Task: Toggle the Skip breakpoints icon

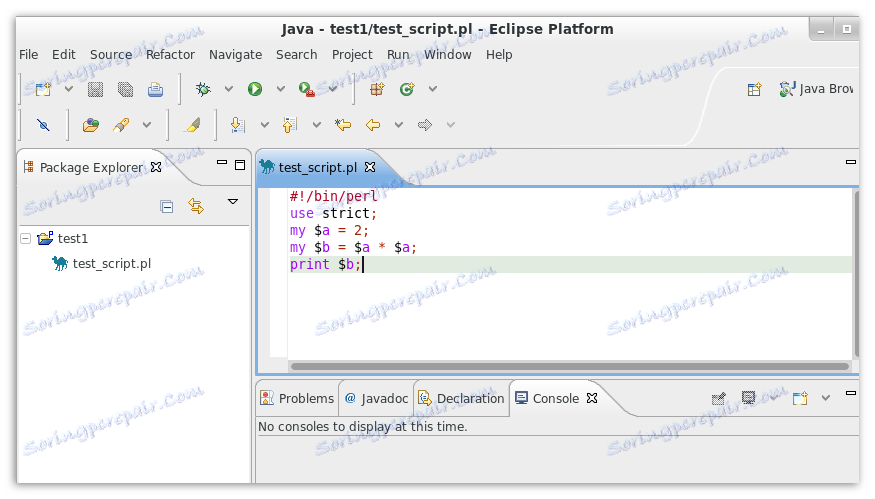Action: pos(43,124)
